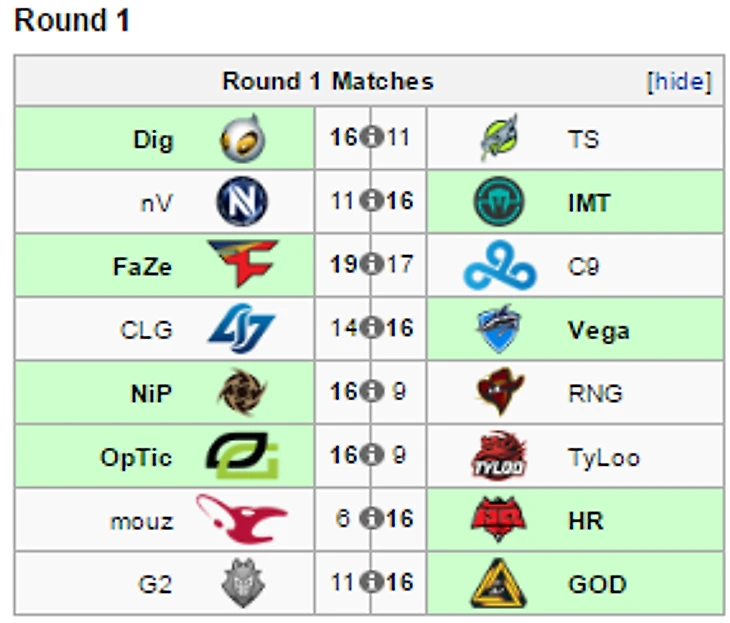Click the GODSENT triangle logo
Viewport: 730px width, 623px height.
pos(499,584)
